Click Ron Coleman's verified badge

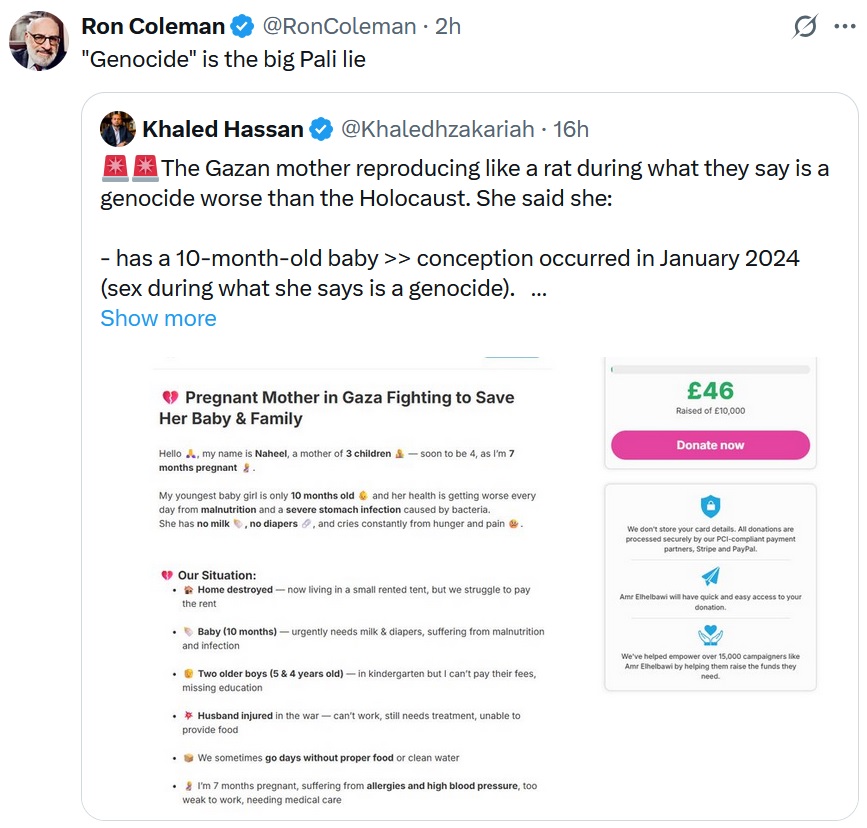click(x=242, y=26)
